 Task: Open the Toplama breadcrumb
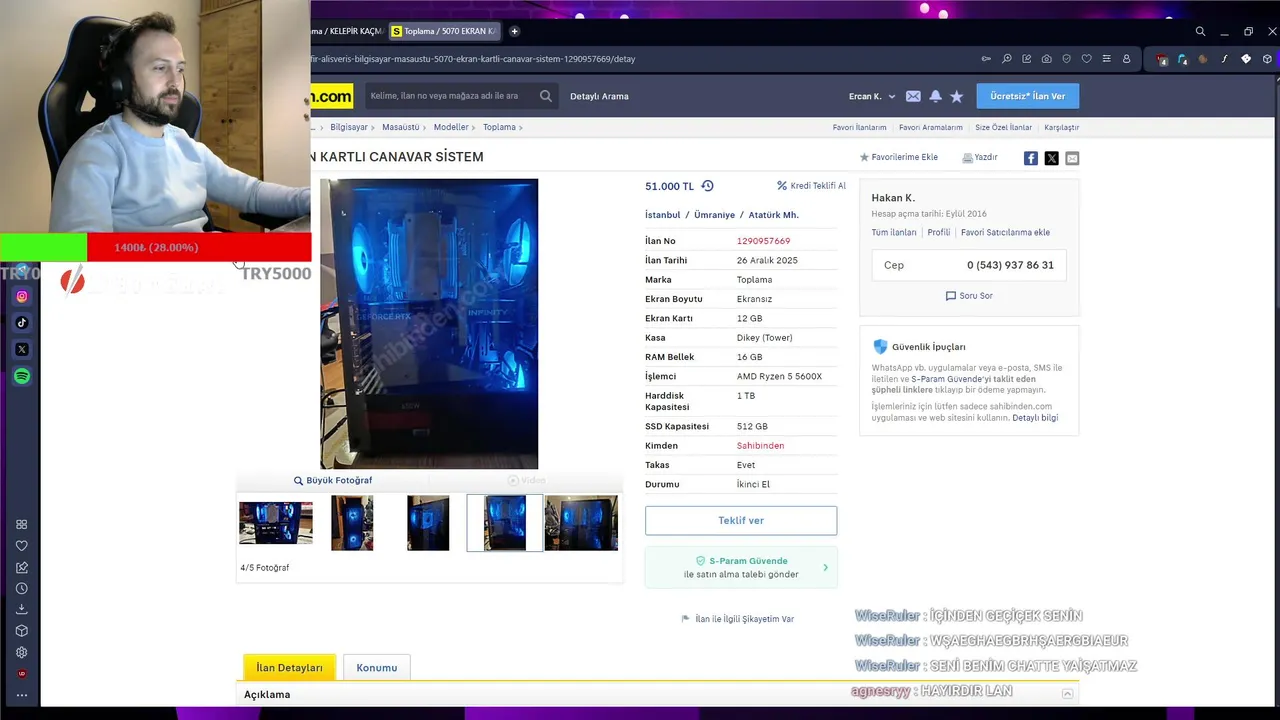click(x=499, y=127)
